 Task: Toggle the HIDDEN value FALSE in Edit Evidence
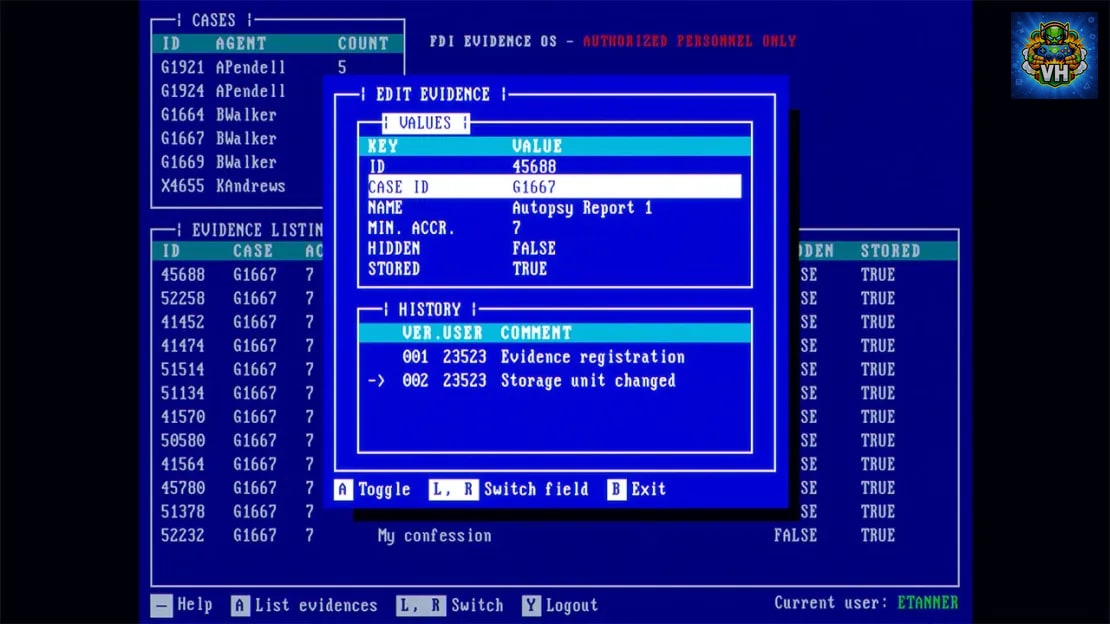click(534, 249)
